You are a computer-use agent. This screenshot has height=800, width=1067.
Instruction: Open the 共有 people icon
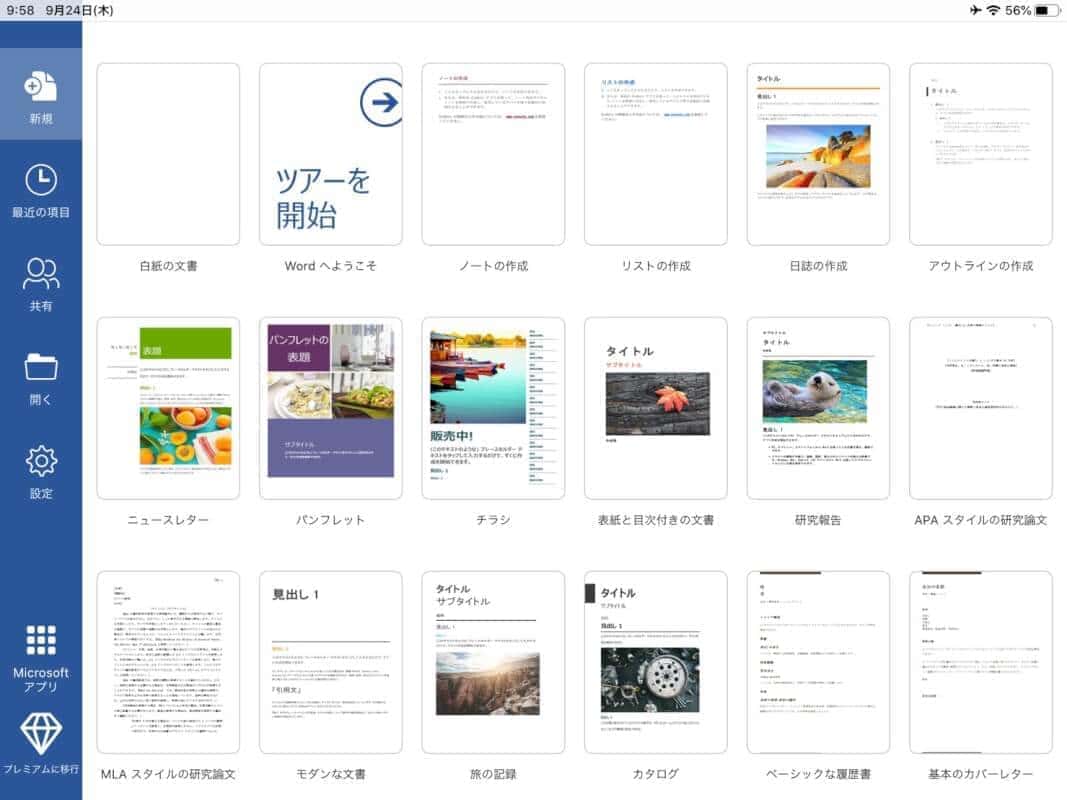pos(41,273)
